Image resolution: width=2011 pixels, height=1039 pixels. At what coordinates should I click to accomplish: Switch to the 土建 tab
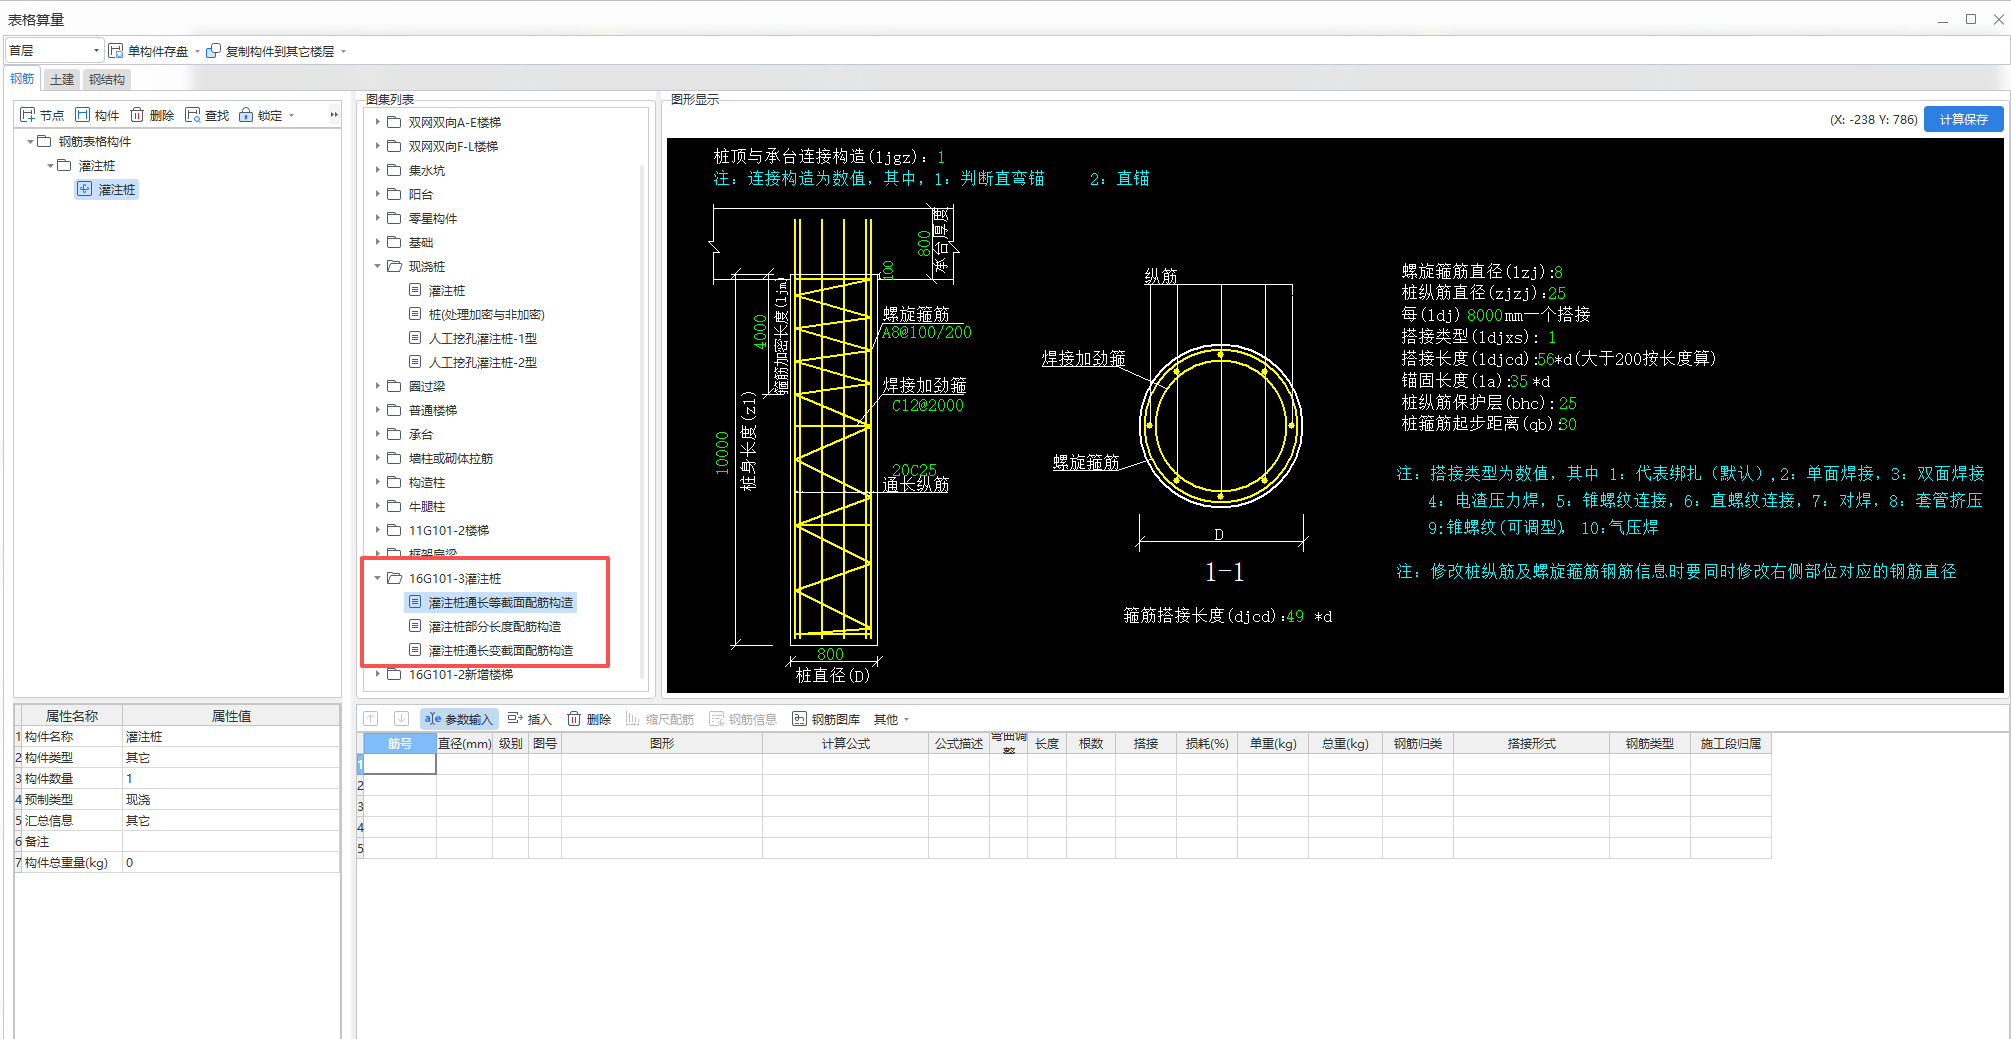[x=62, y=79]
